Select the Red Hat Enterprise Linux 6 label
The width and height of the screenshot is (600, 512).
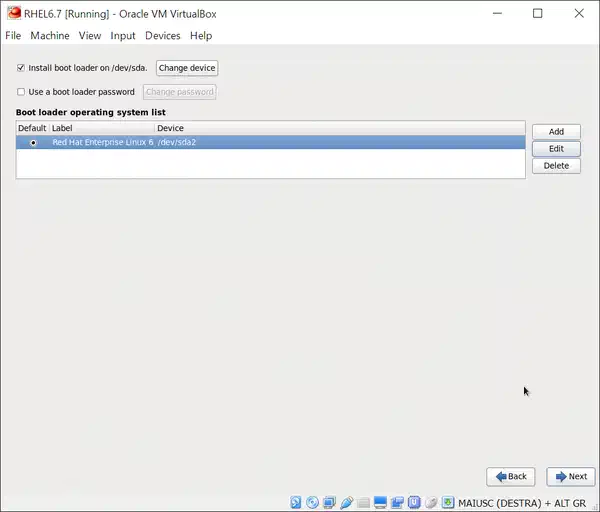[x=103, y=142]
